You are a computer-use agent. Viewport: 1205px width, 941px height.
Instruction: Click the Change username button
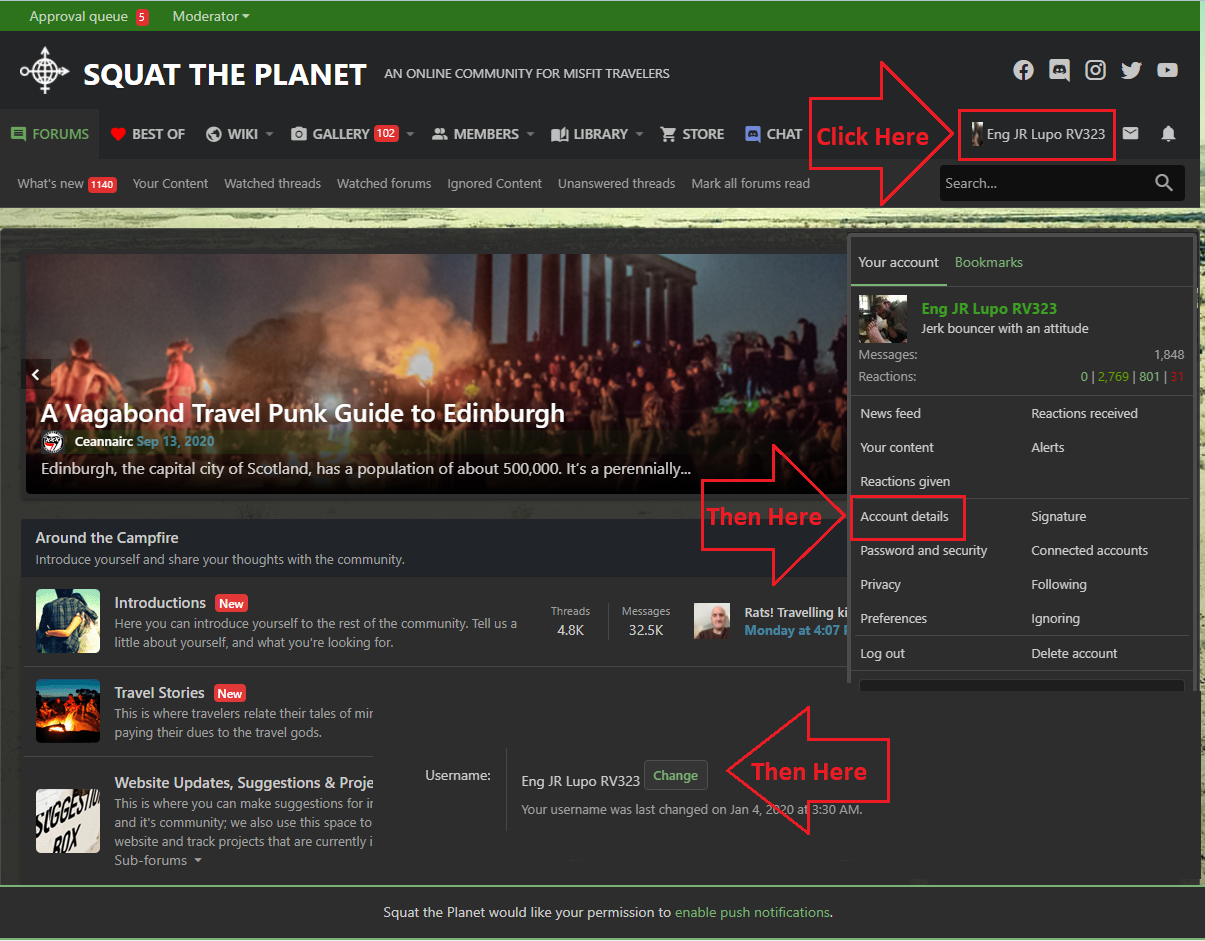pyautogui.click(x=675, y=775)
